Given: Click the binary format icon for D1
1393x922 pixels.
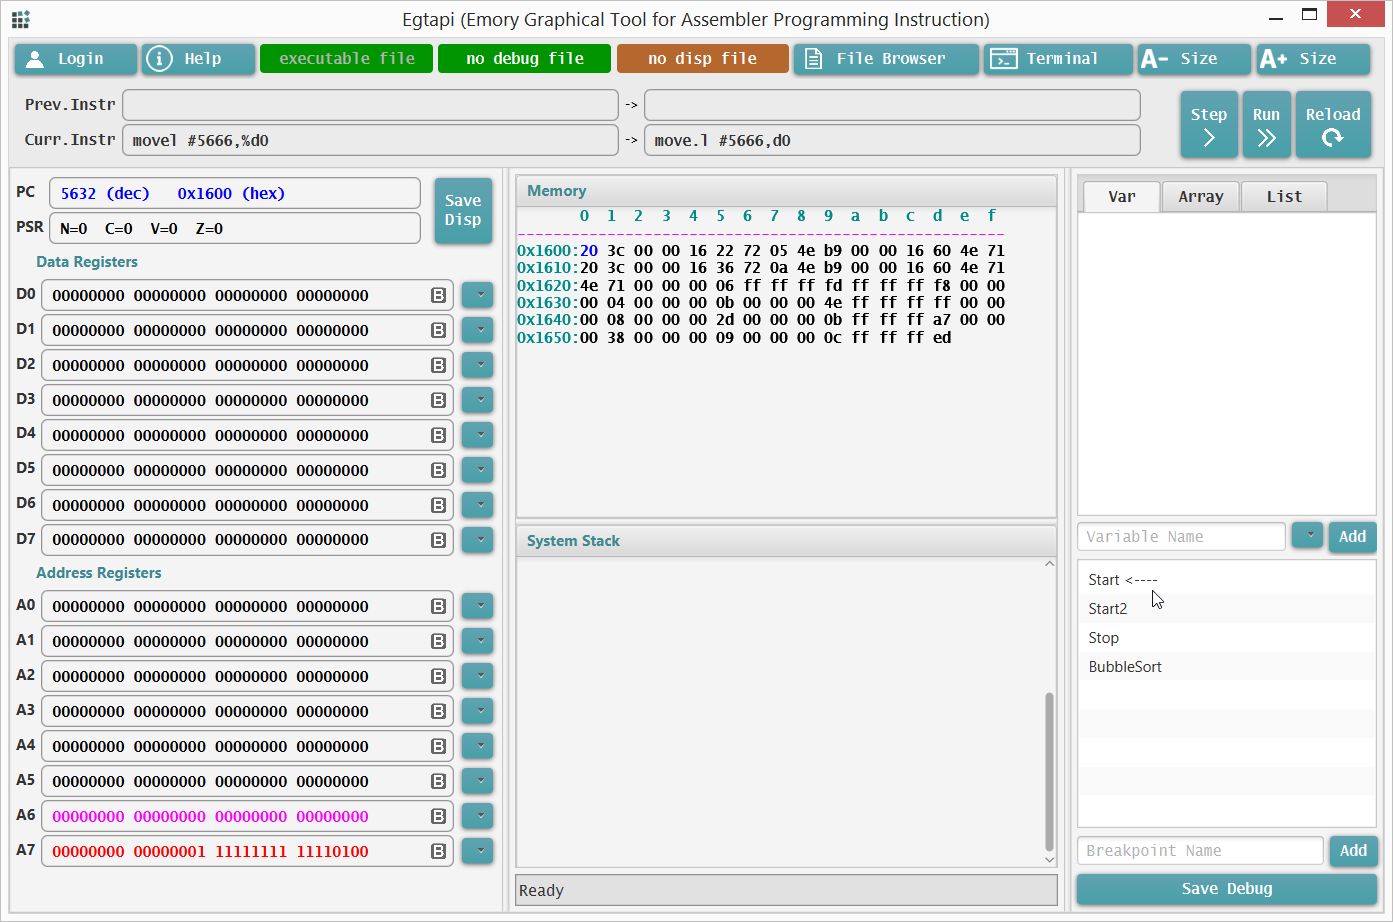Looking at the screenshot, I should pyautogui.click(x=438, y=330).
